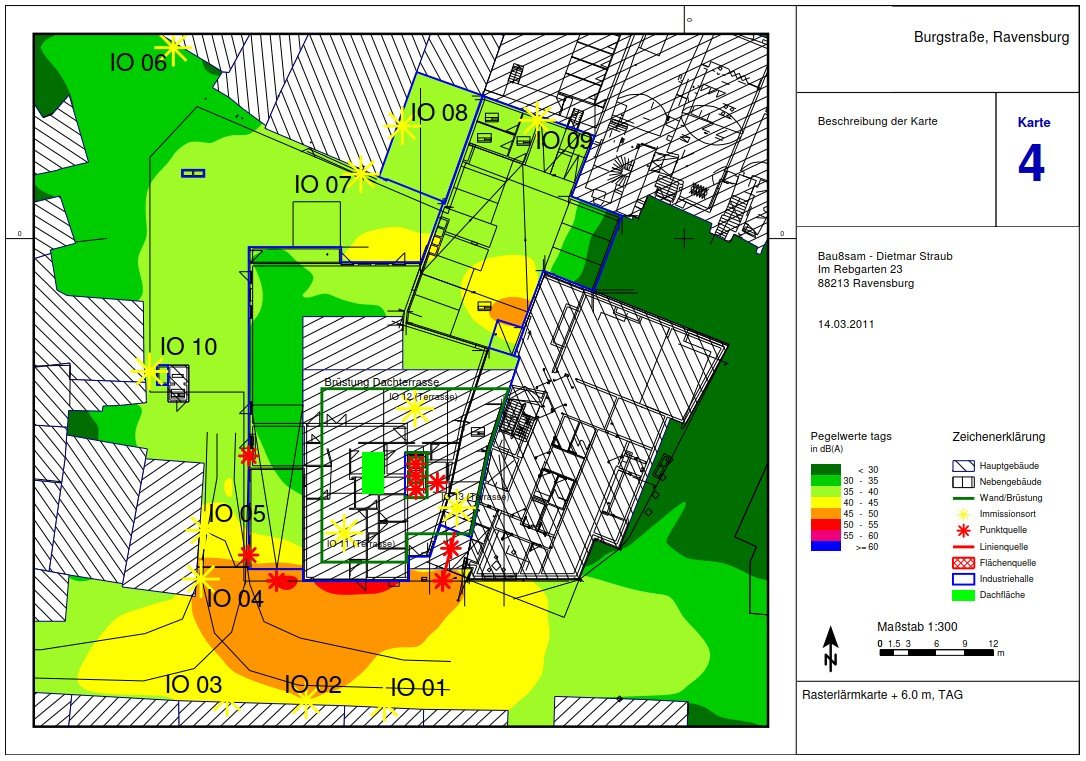Pick the dark green '< 30' level swatch

825,469
